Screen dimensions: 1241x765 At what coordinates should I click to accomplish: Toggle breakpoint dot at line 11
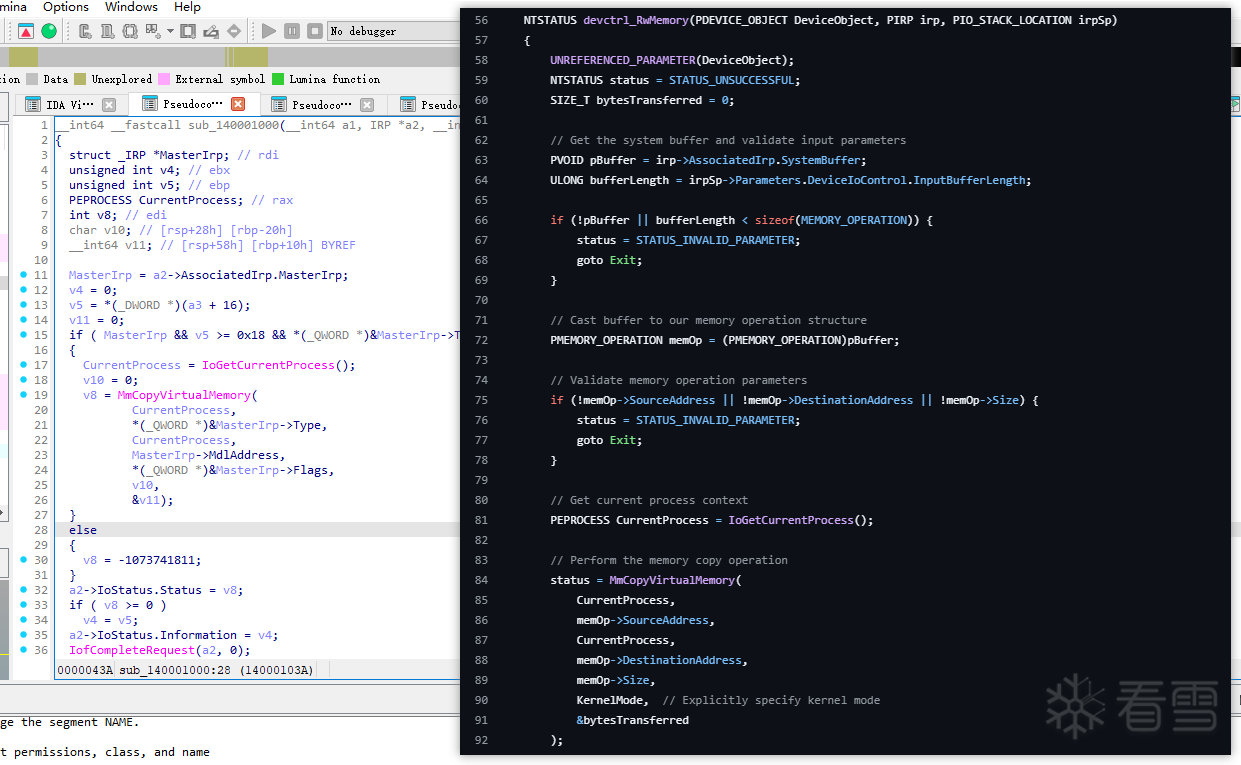click(x=24, y=275)
